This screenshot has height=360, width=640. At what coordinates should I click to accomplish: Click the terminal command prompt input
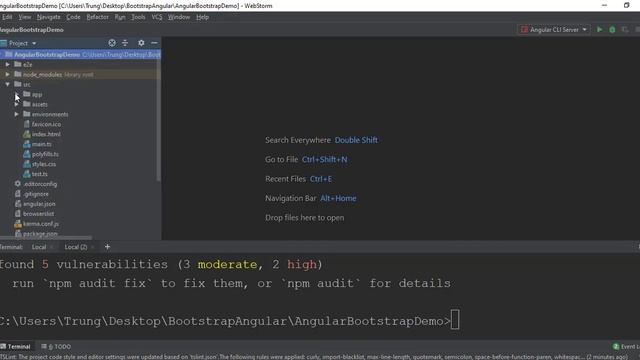click(x=455, y=320)
